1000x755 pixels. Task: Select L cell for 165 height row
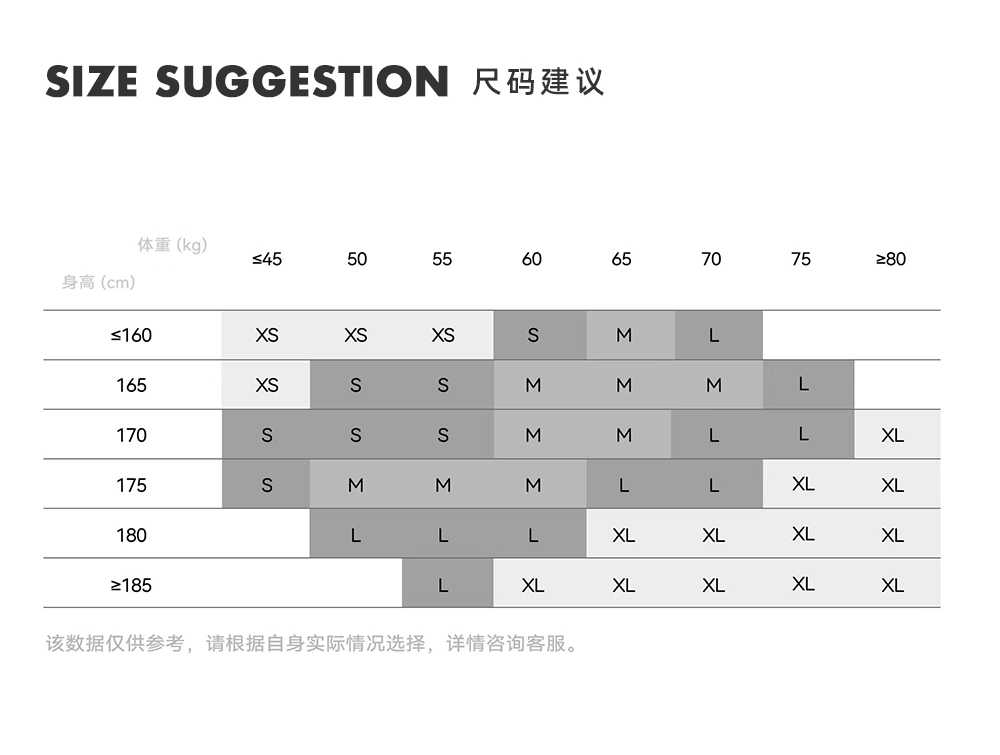(803, 385)
